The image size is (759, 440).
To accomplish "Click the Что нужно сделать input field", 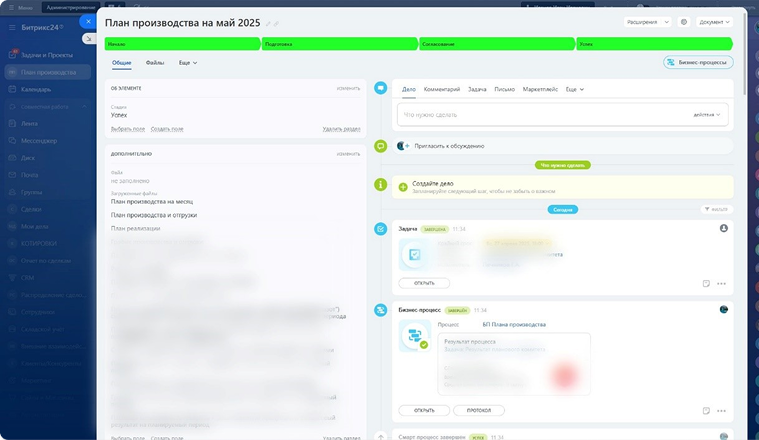I will [540, 115].
